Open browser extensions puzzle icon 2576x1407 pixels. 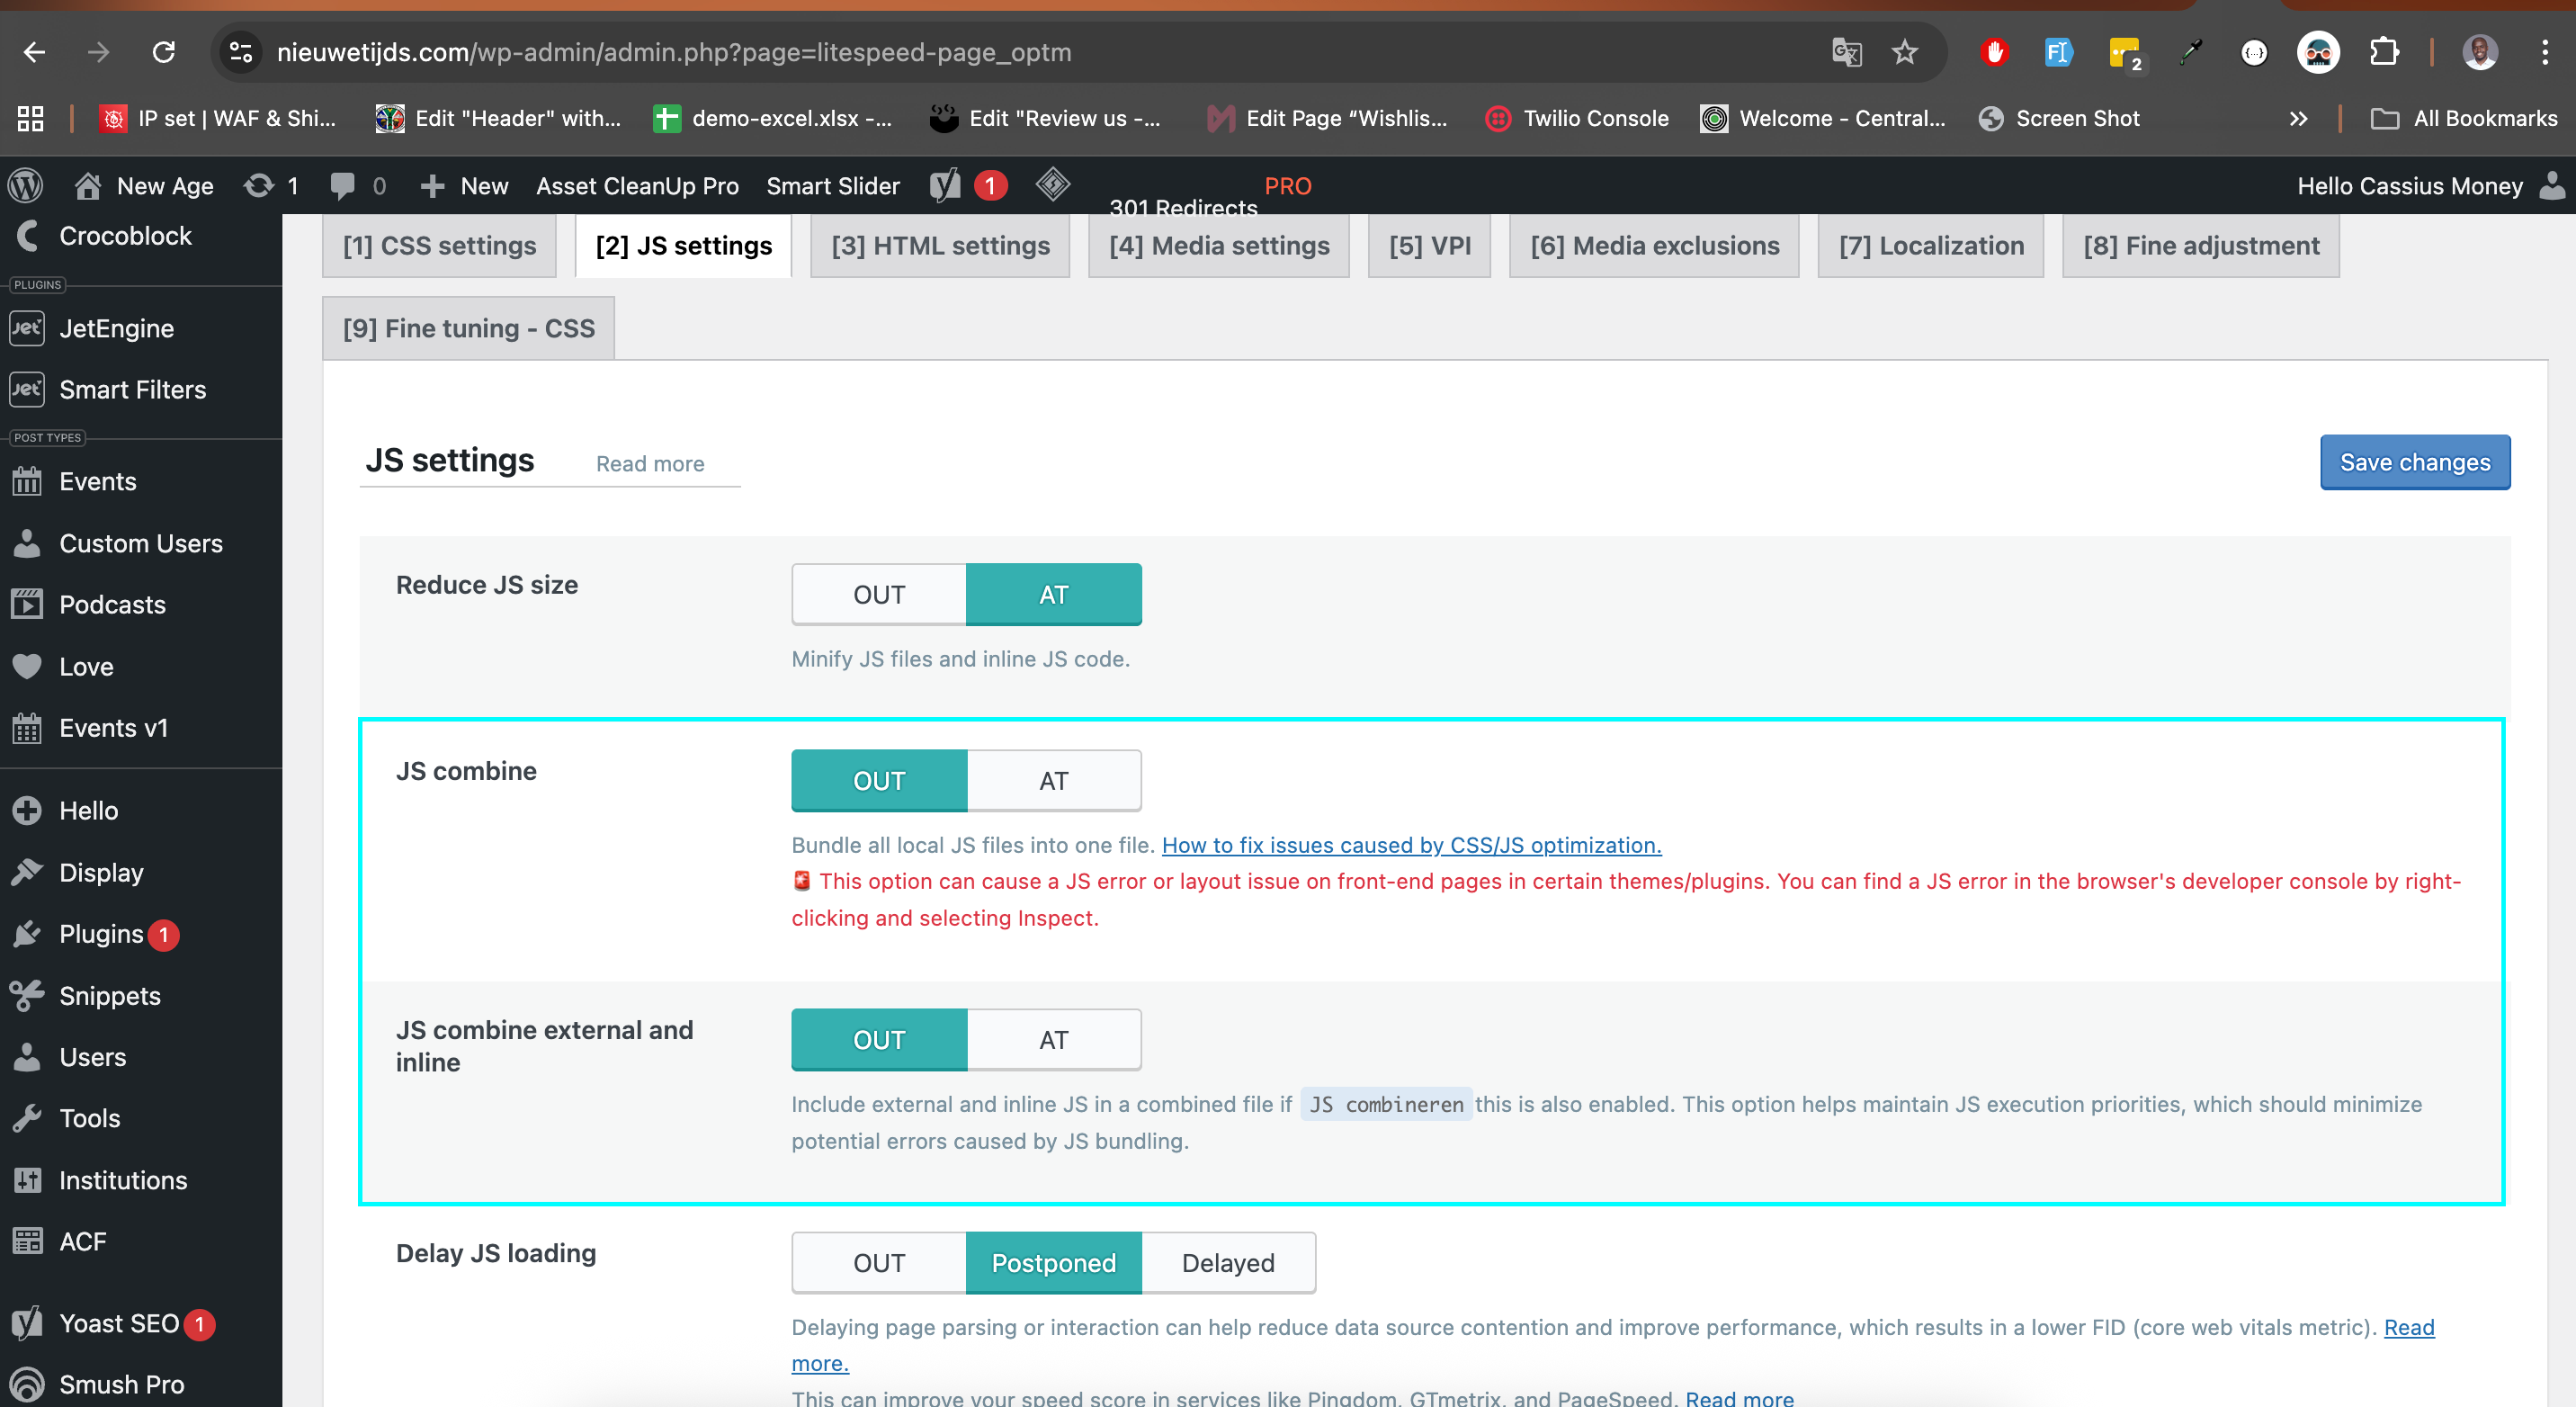pyautogui.click(x=2384, y=52)
